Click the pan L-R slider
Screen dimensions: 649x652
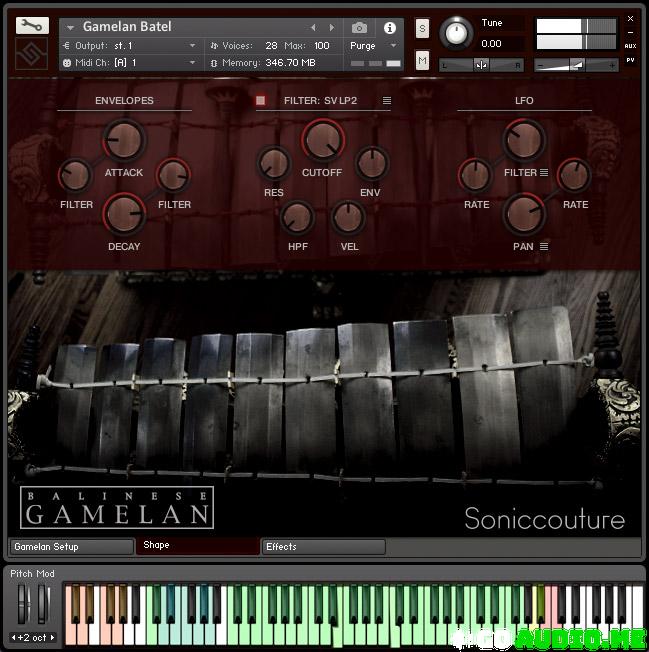click(x=481, y=65)
